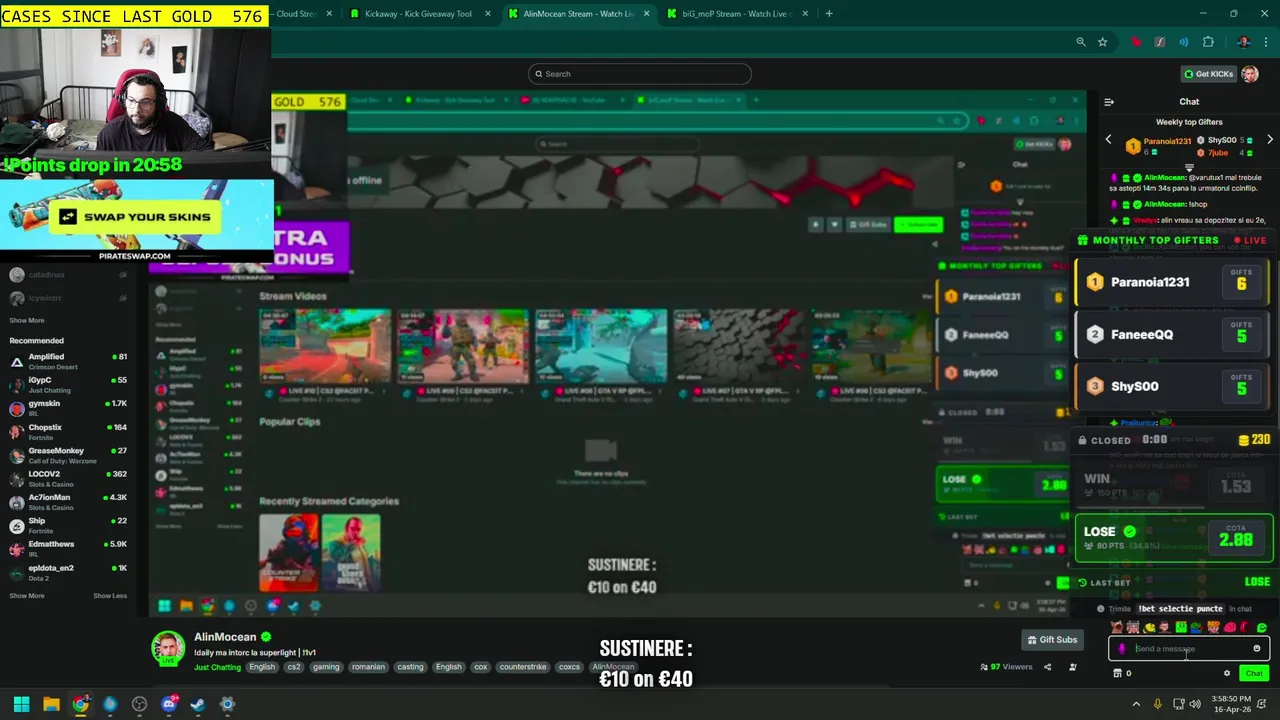Open the emoji picker in chat box
Image resolution: width=1280 pixels, height=720 pixels.
click(x=1257, y=648)
